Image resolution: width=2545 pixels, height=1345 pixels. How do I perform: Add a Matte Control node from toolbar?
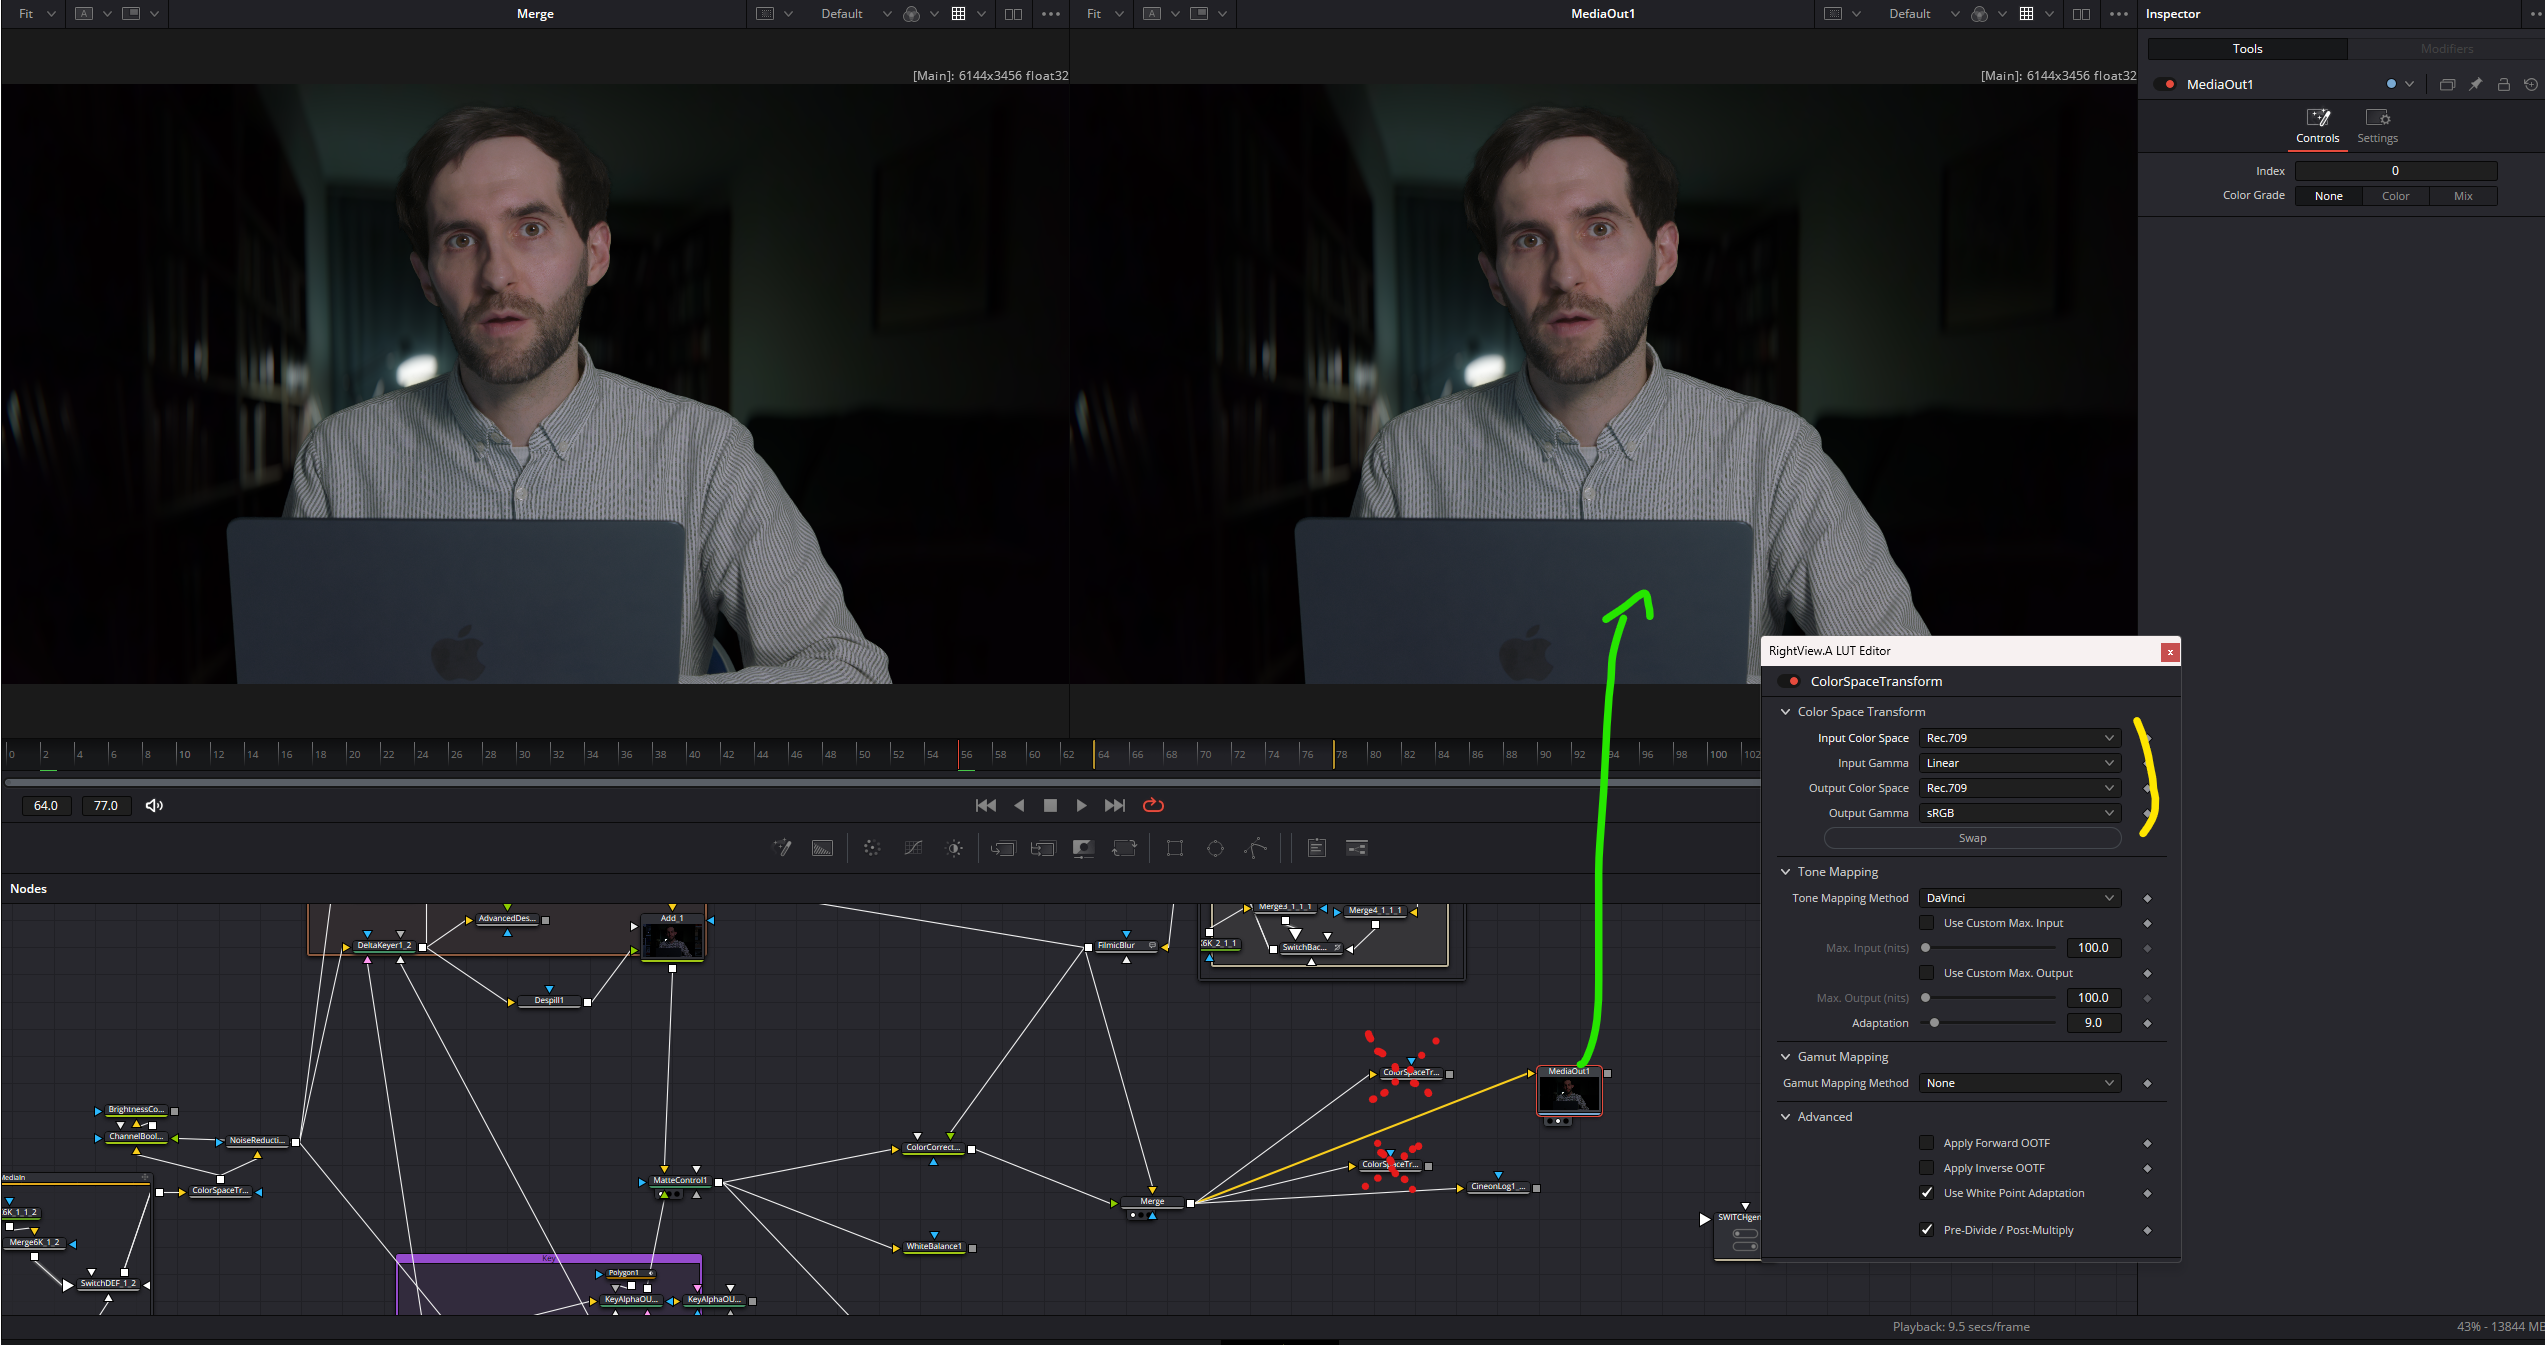(1083, 848)
